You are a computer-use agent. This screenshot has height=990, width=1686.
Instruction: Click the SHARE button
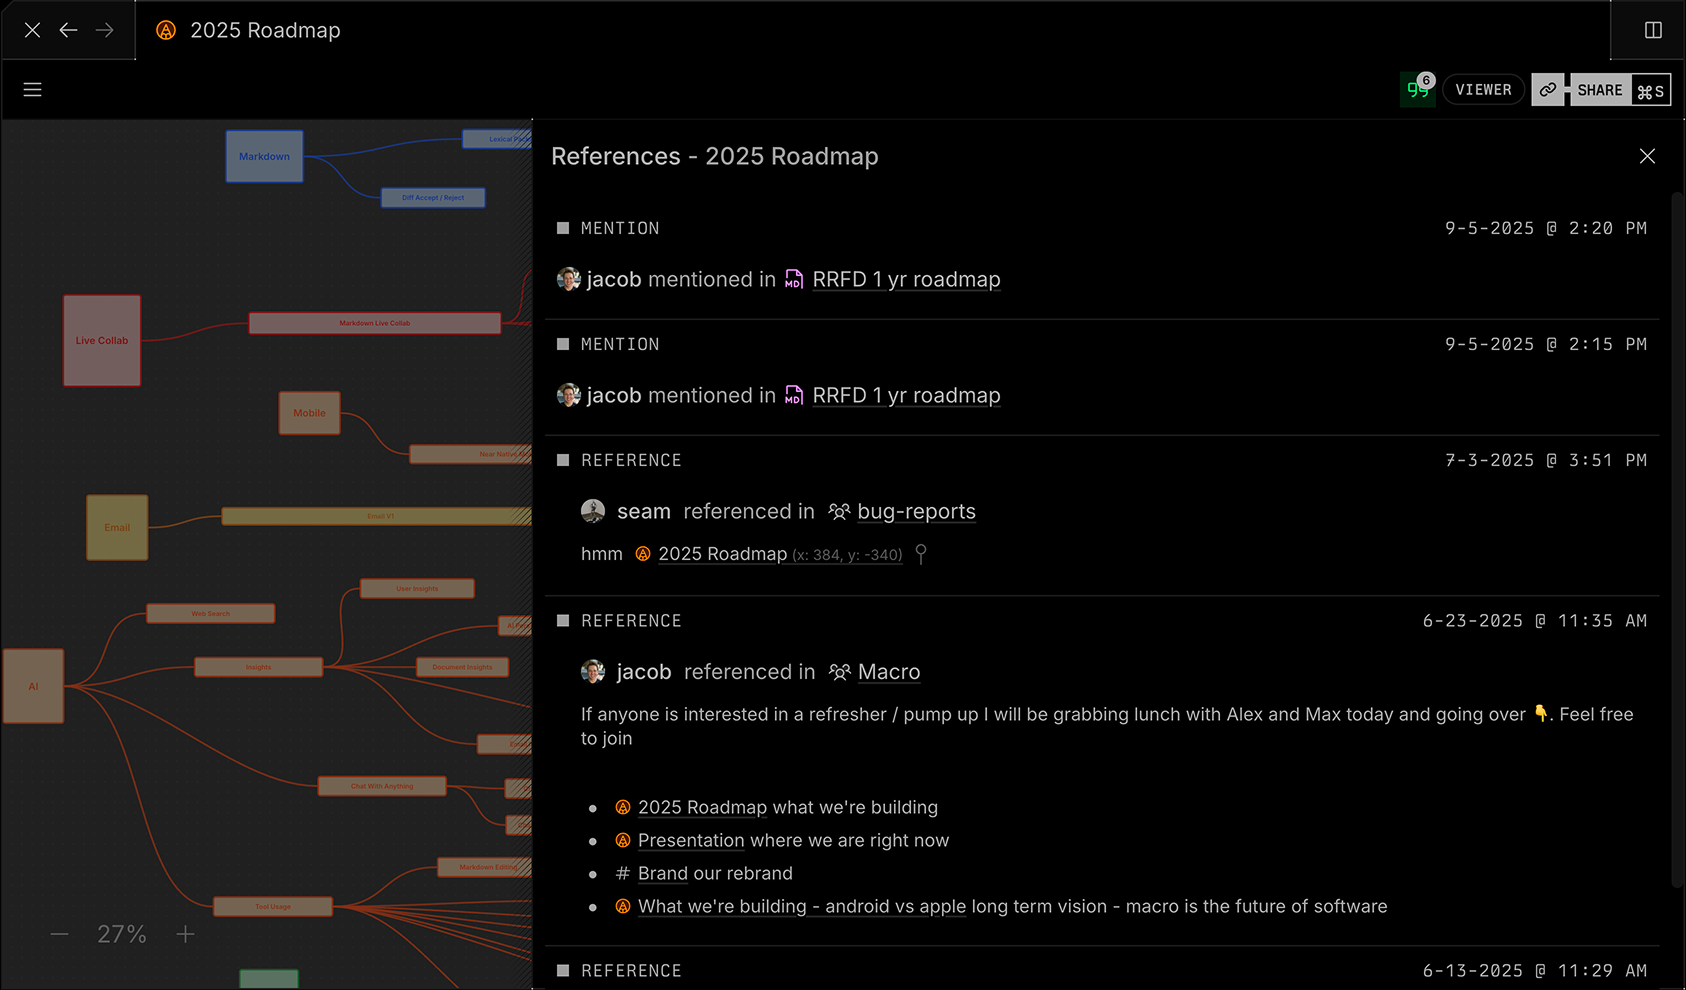(x=1600, y=90)
